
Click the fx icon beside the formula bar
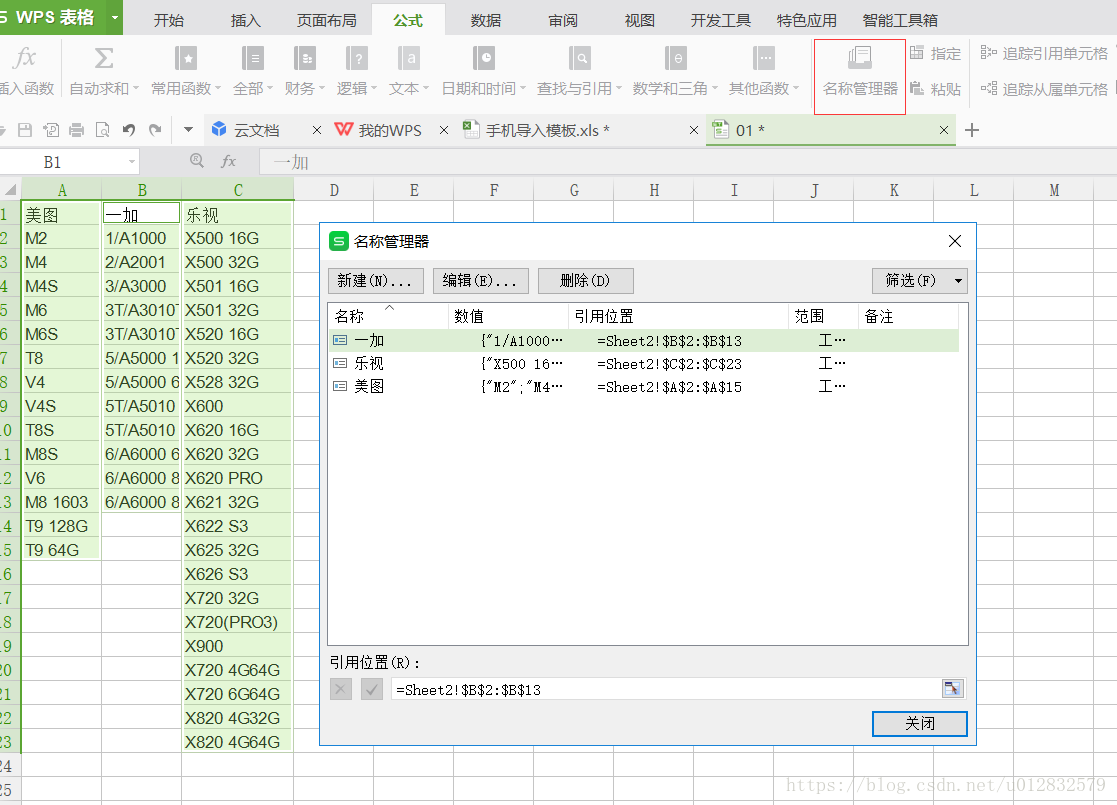coord(228,161)
